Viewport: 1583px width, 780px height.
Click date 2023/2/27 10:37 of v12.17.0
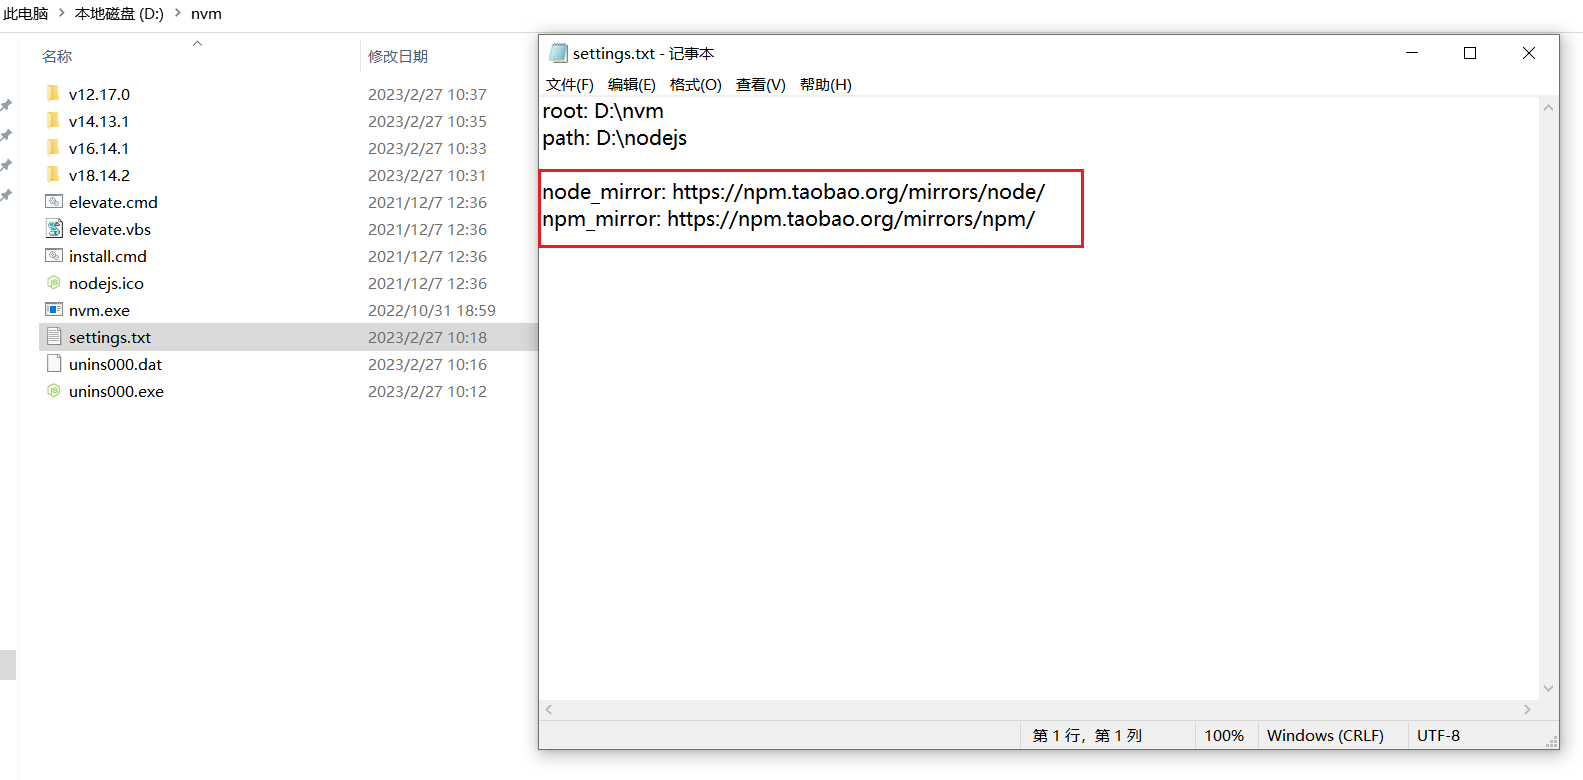point(427,94)
